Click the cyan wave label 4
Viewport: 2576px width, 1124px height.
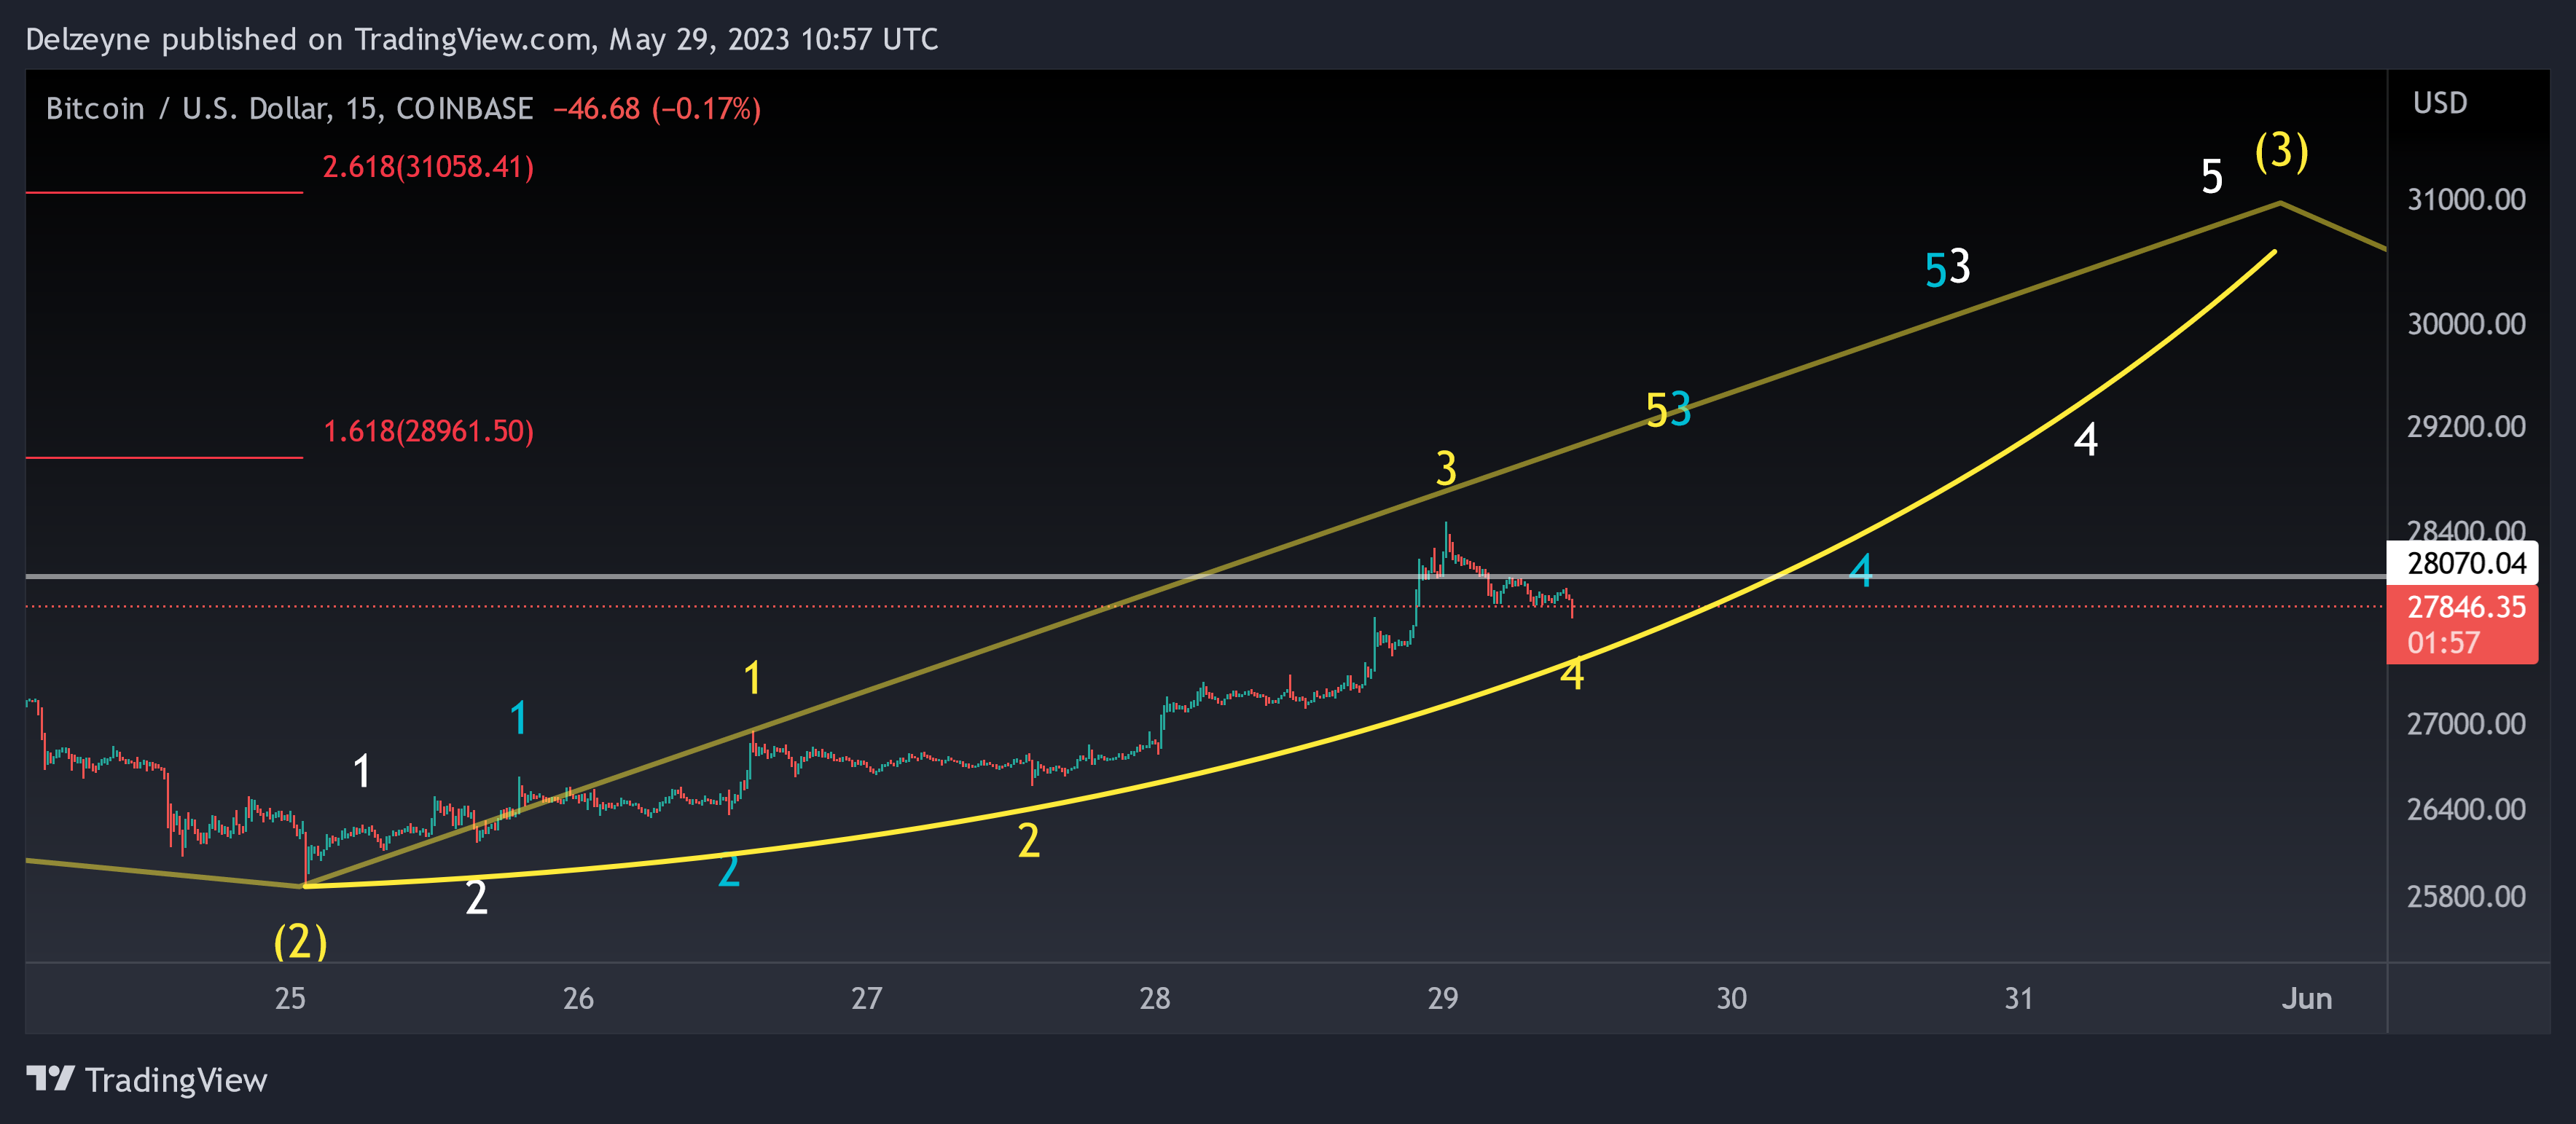(x=1860, y=571)
